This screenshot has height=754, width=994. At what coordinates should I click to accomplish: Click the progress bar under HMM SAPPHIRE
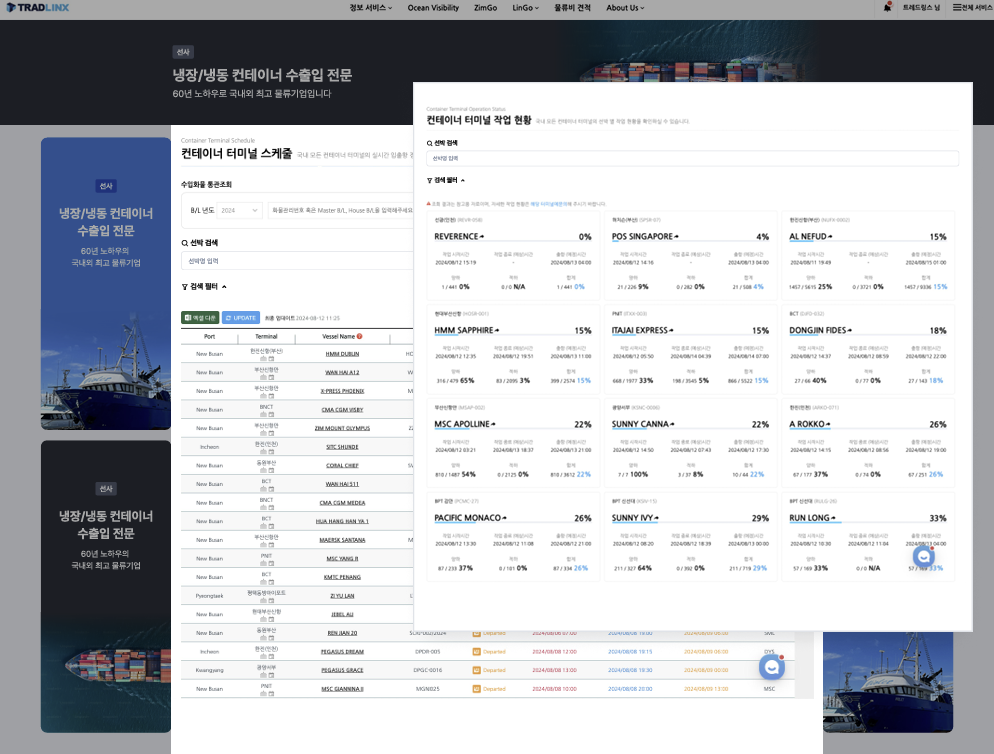(x=513, y=336)
